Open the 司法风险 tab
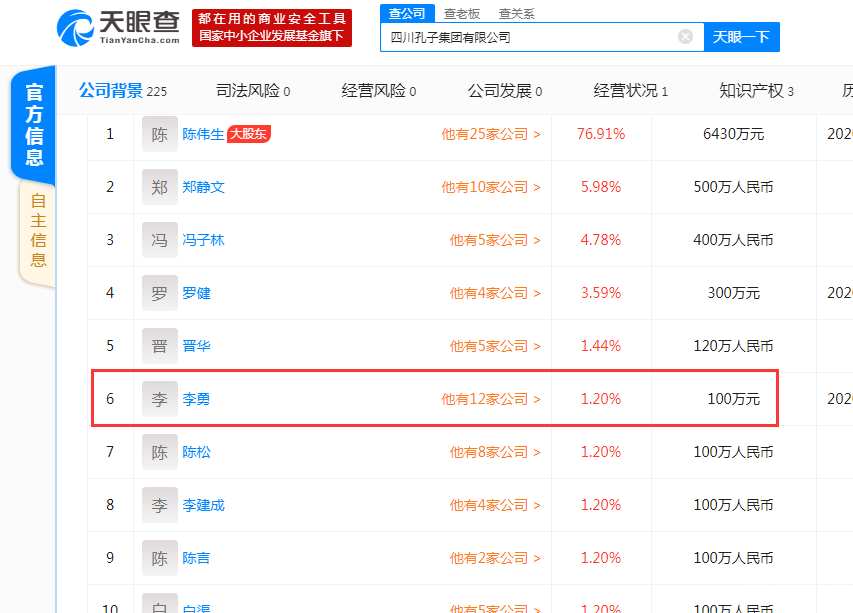 [x=253, y=90]
